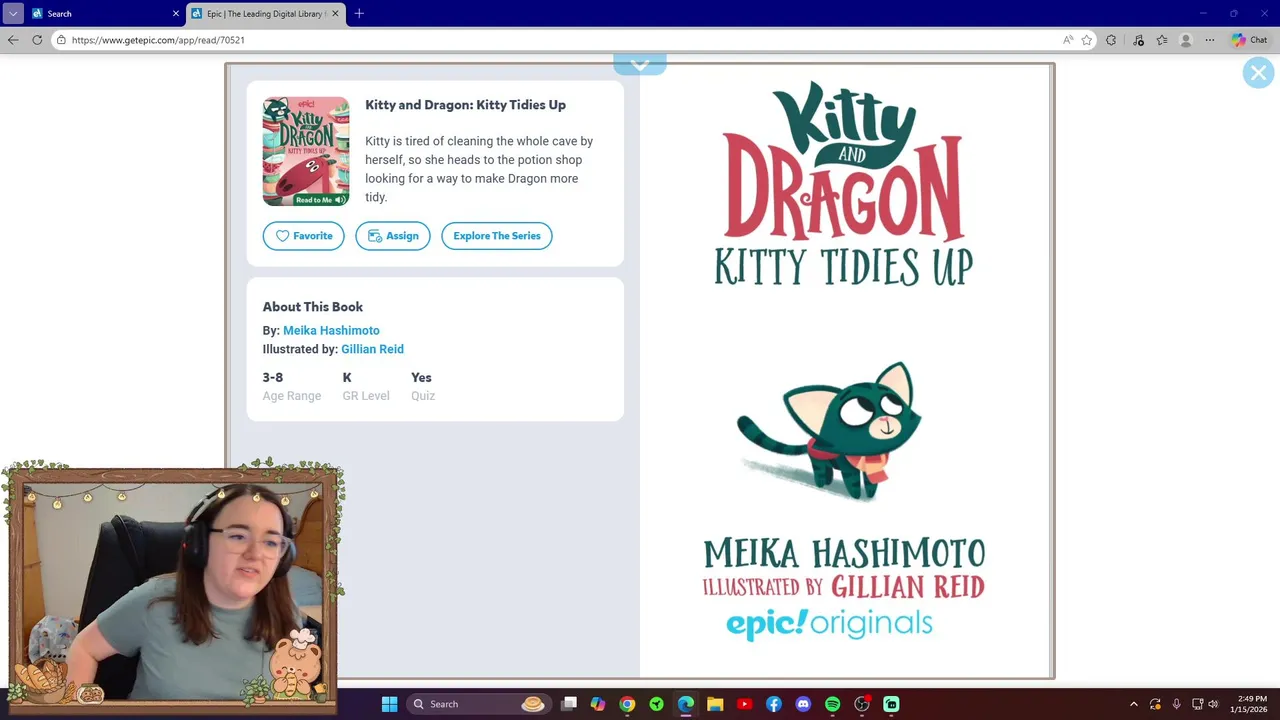Open File Explorer from the taskbar

(x=715, y=704)
